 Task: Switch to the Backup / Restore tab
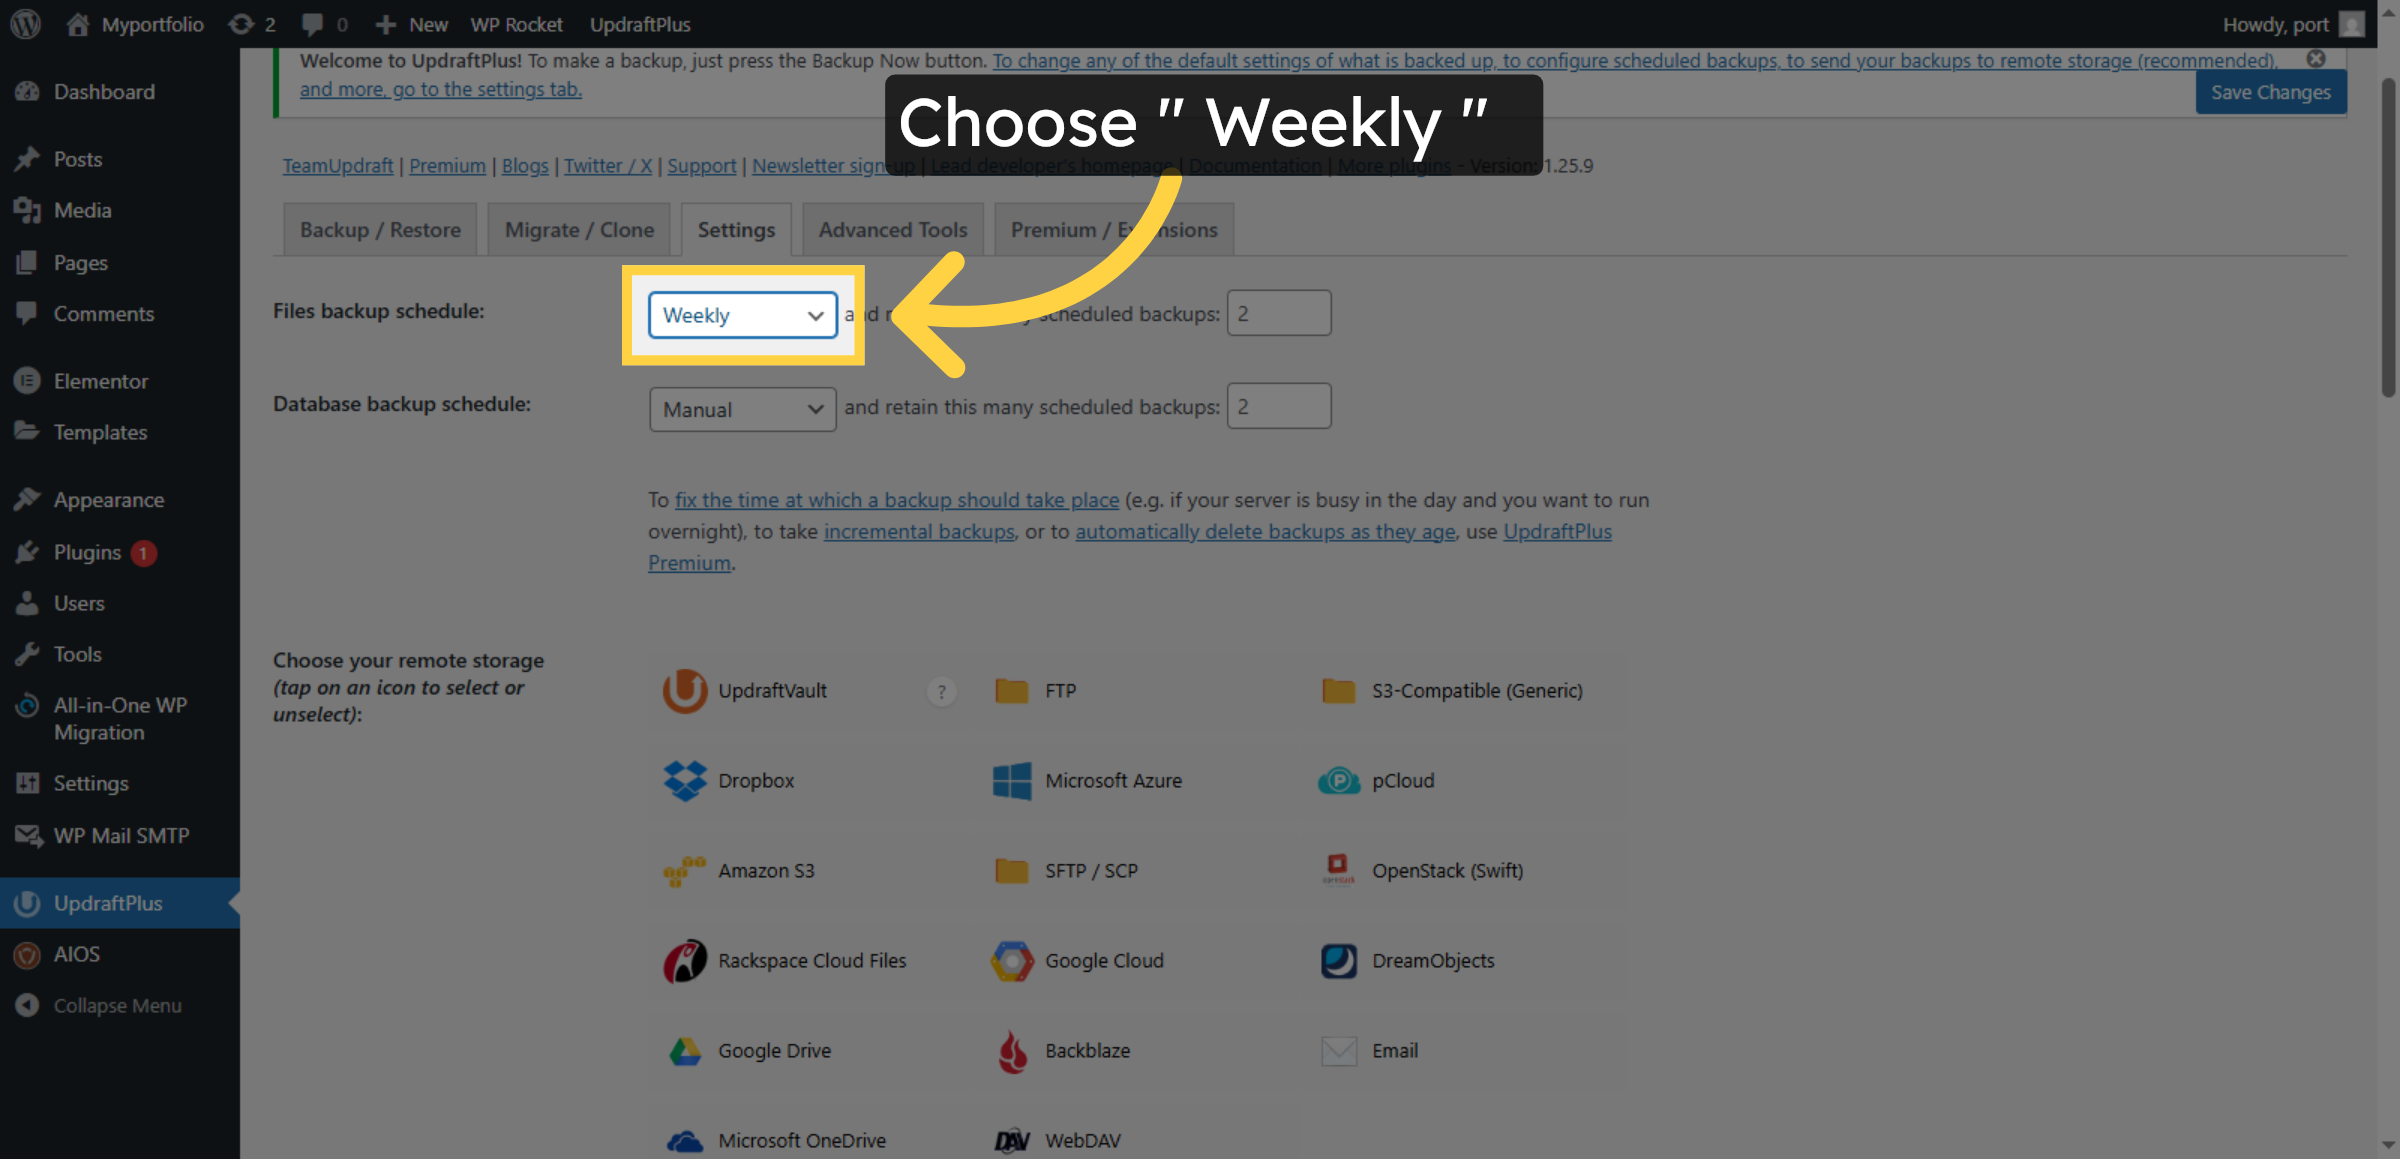pyautogui.click(x=380, y=230)
